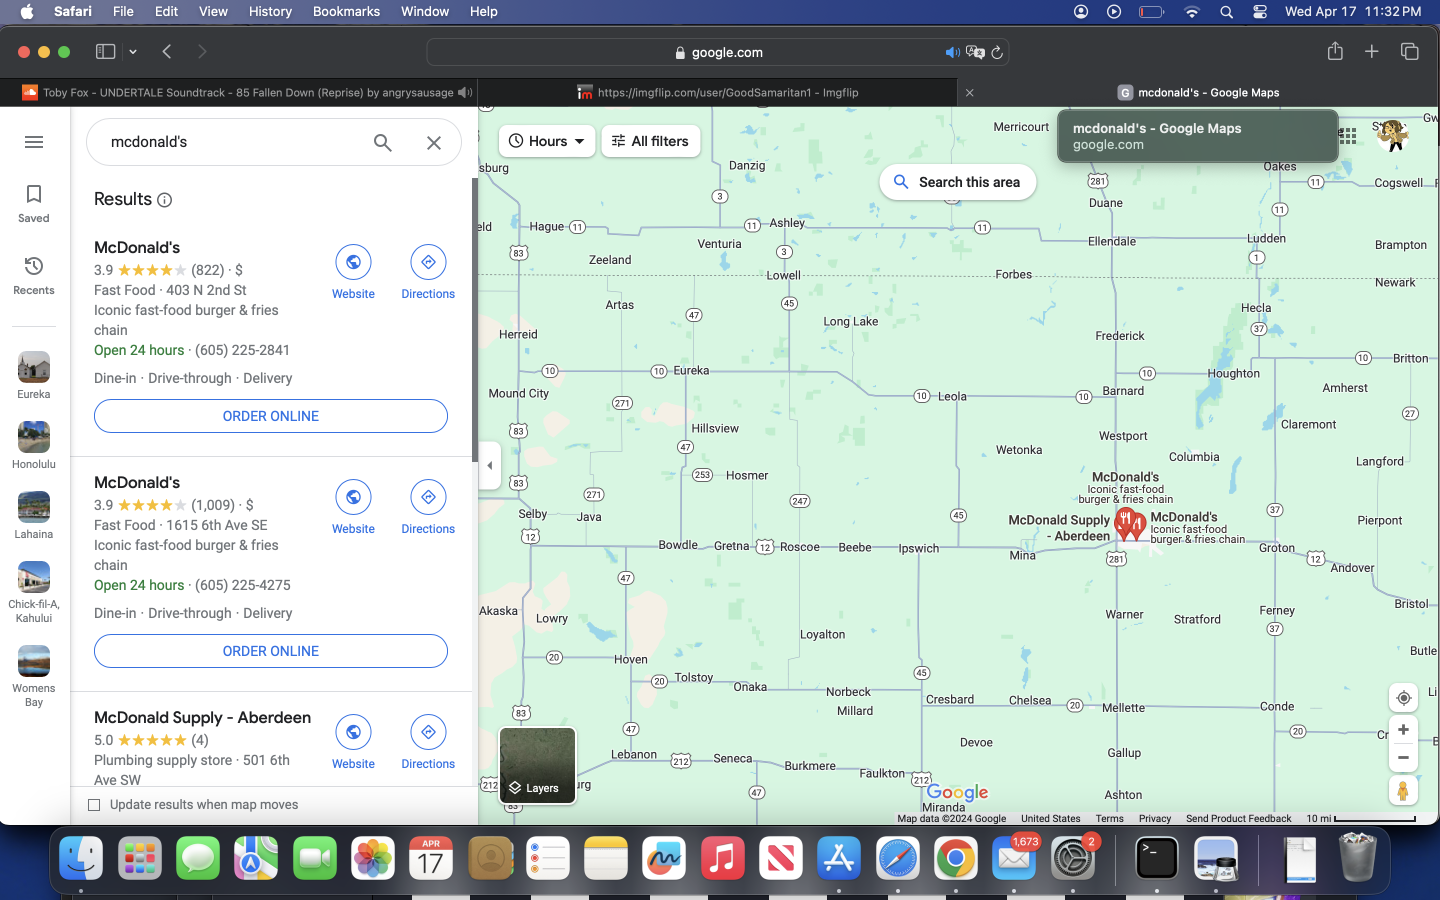Screen dimensions: 1440x900
Task: Click the mcdonald's search input field
Action: coord(230,142)
